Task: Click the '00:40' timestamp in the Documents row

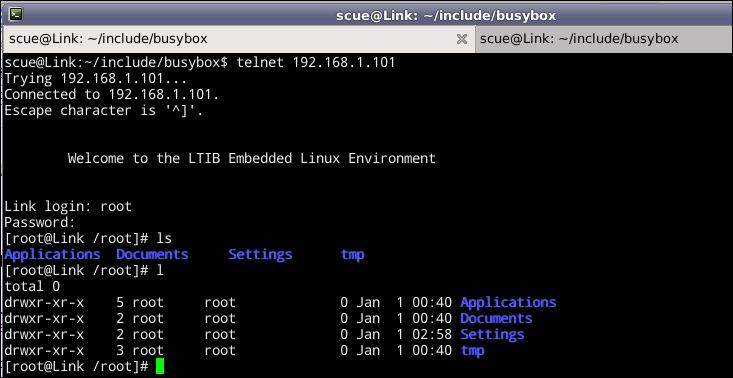Action: point(432,318)
